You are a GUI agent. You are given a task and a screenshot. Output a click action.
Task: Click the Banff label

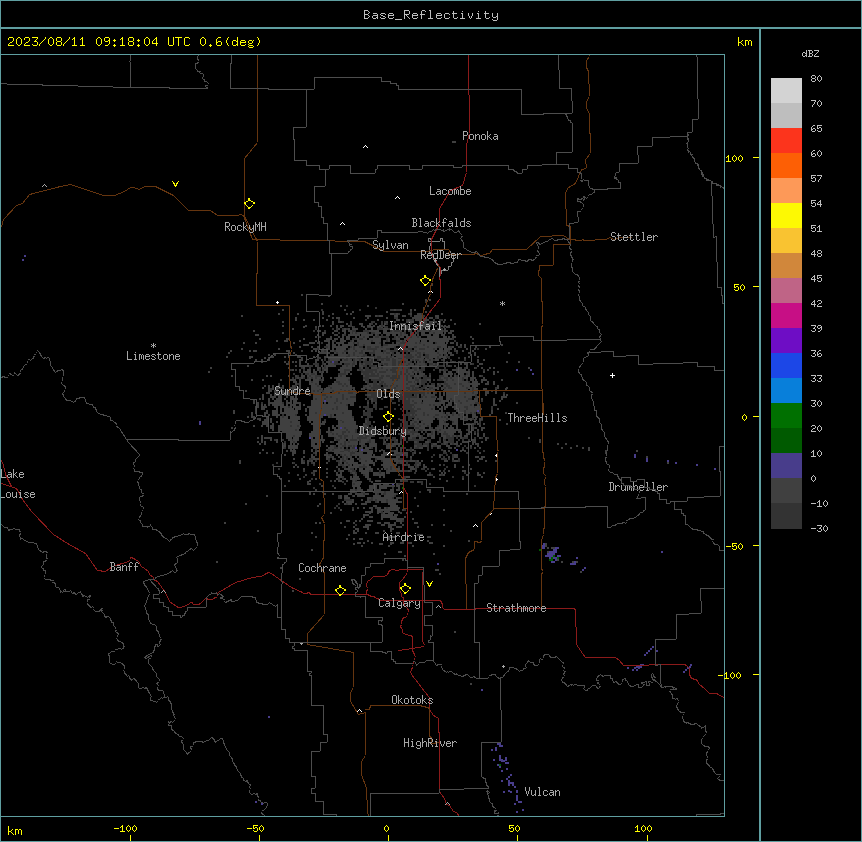pos(124,567)
